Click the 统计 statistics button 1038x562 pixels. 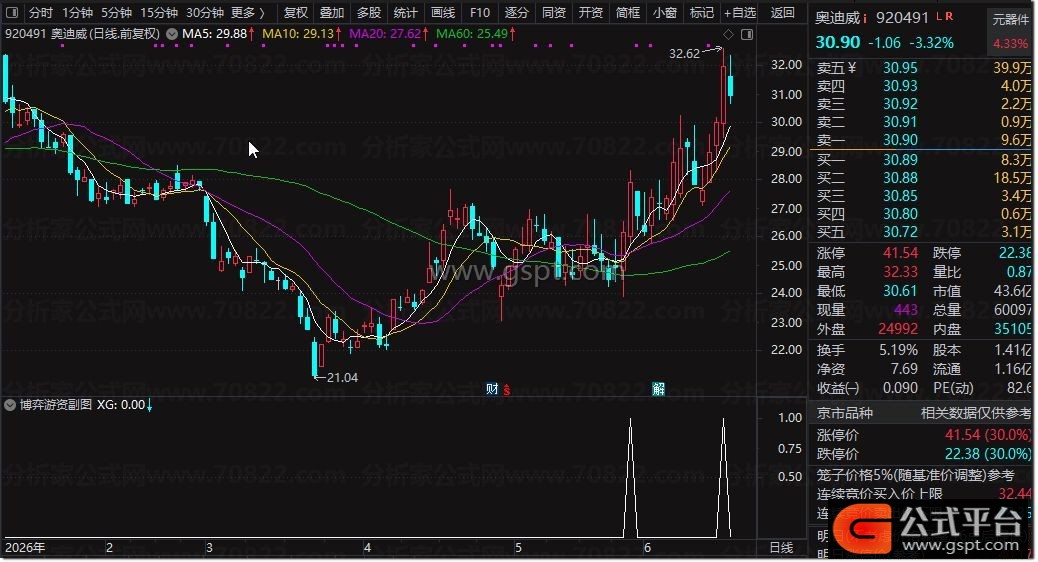[x=405, y=13]
